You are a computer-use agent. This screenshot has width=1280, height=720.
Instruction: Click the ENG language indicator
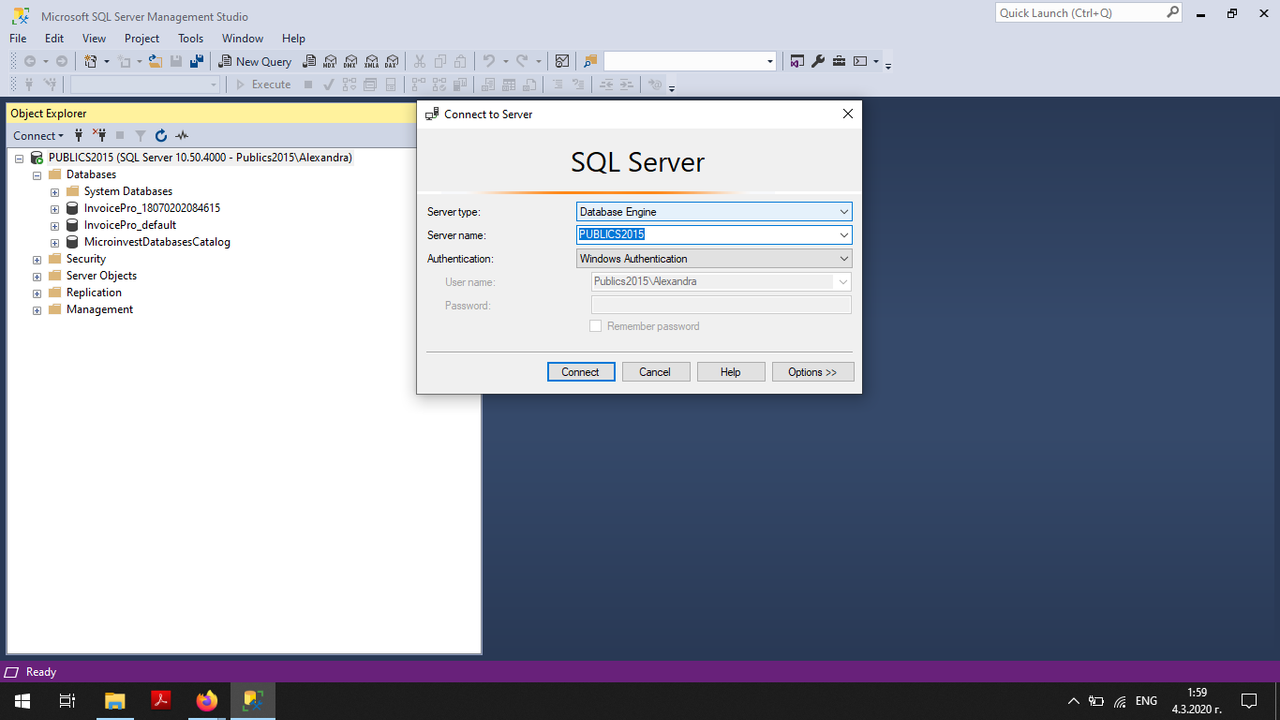1146,701
